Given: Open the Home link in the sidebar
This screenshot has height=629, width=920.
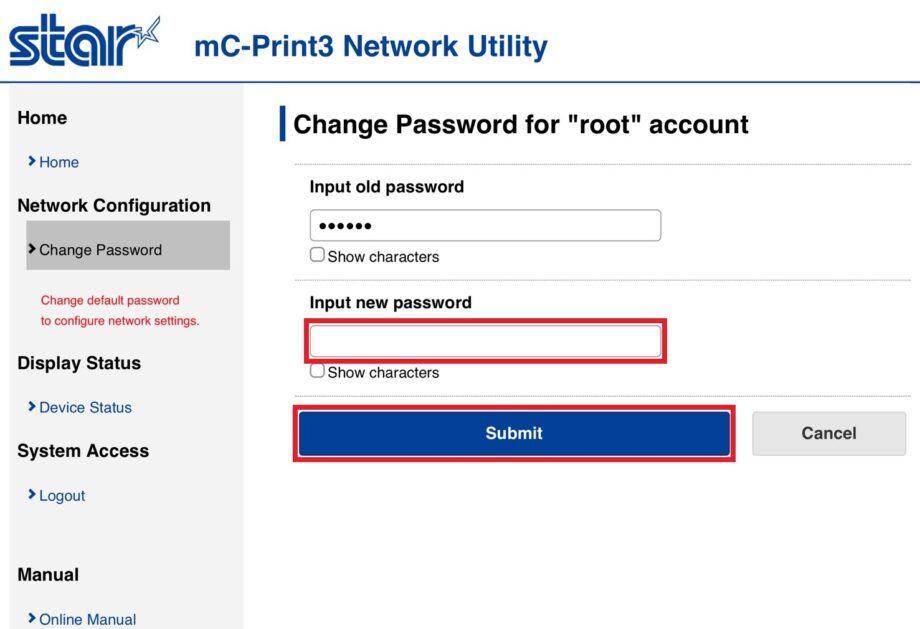Looking at the screenshot, I should [x=59, y=162].
